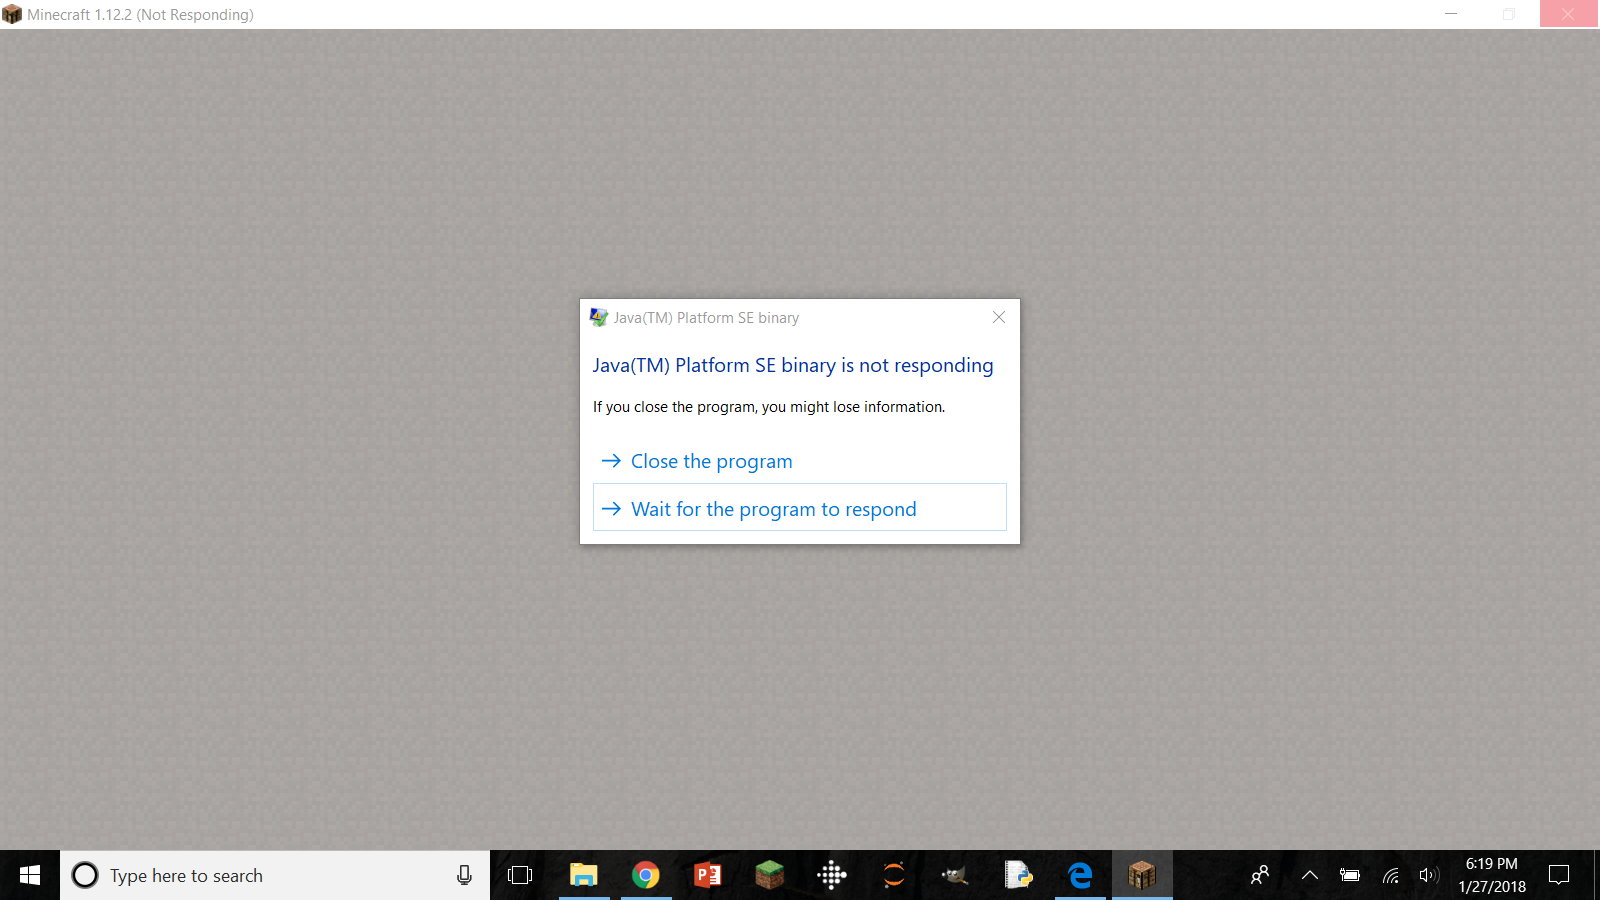Show hidden system tray icons

click(1309, 875)
